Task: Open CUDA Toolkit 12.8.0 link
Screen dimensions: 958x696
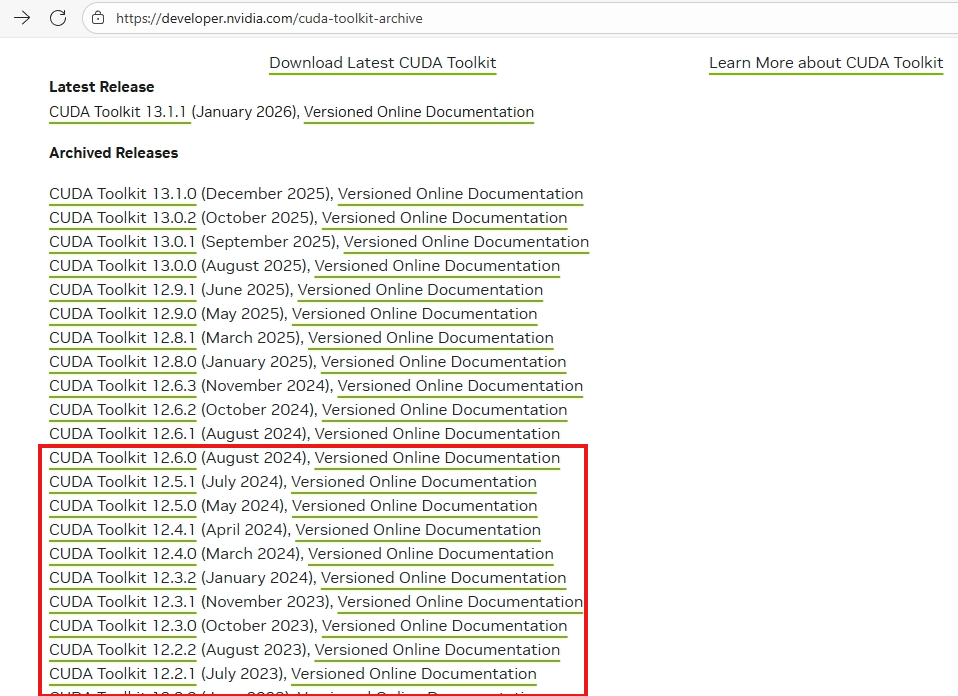Action: point(123,362)
